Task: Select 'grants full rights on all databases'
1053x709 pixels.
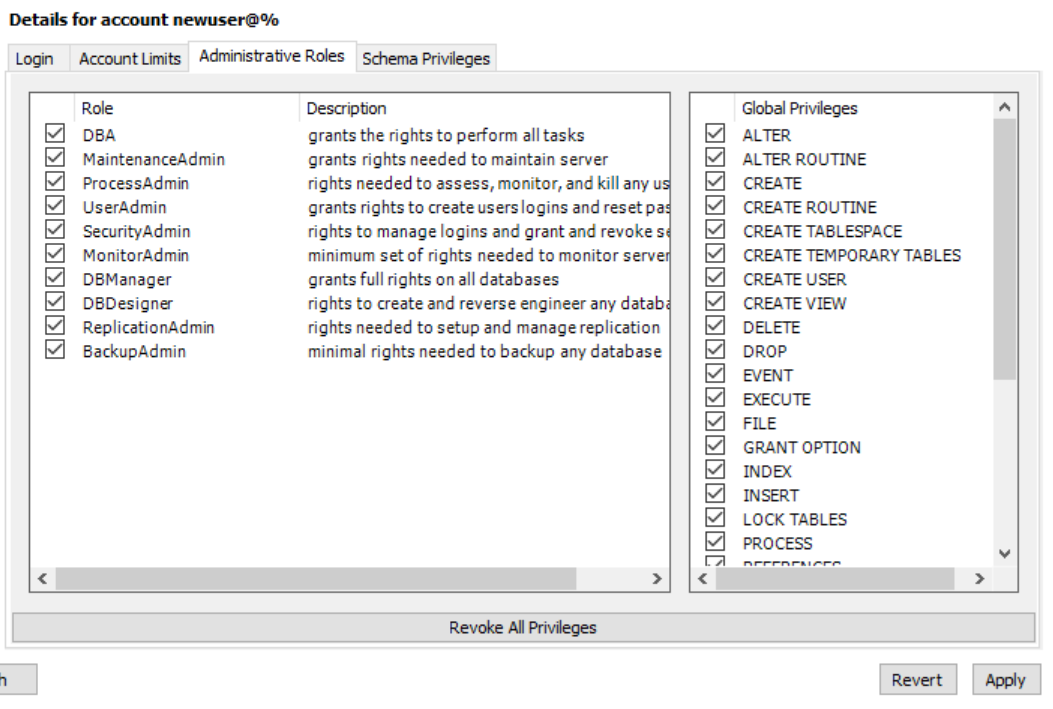Action: (433, 279)
